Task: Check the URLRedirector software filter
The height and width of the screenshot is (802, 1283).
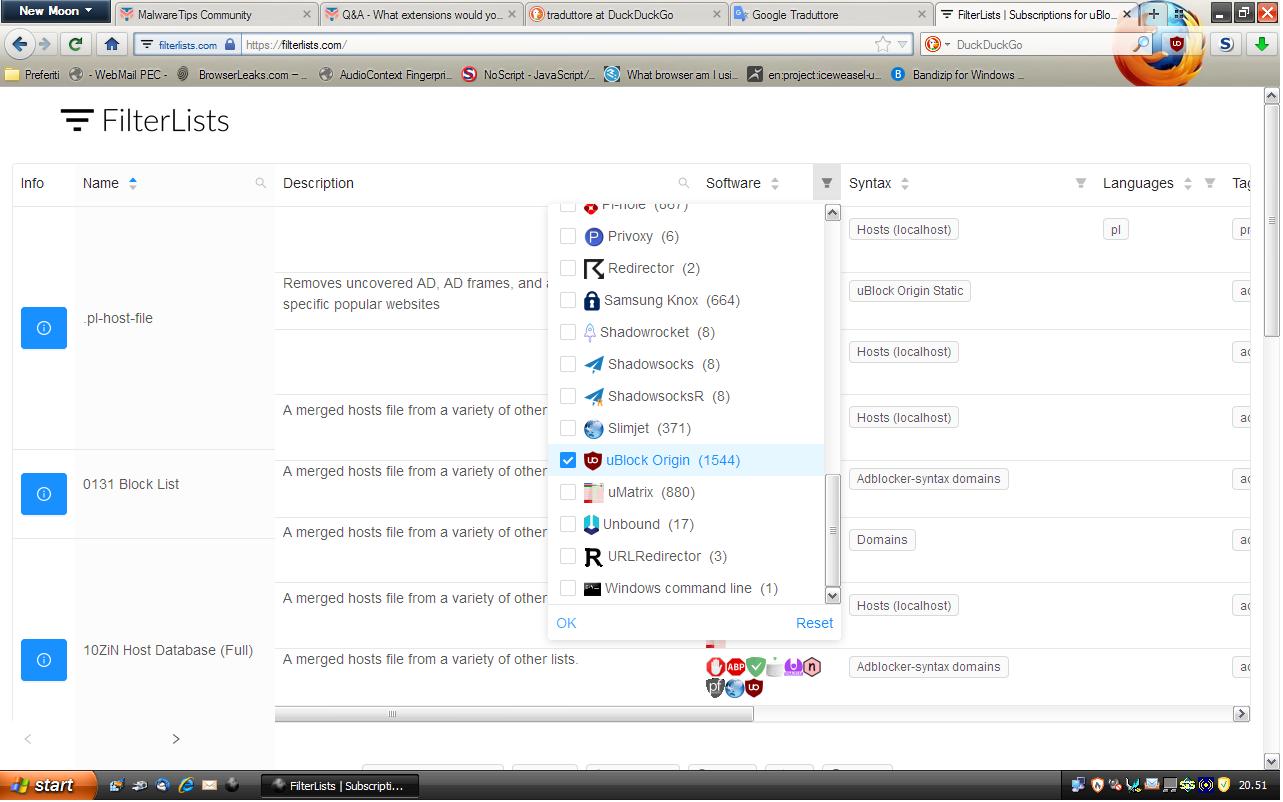Action: pos(568,556)
